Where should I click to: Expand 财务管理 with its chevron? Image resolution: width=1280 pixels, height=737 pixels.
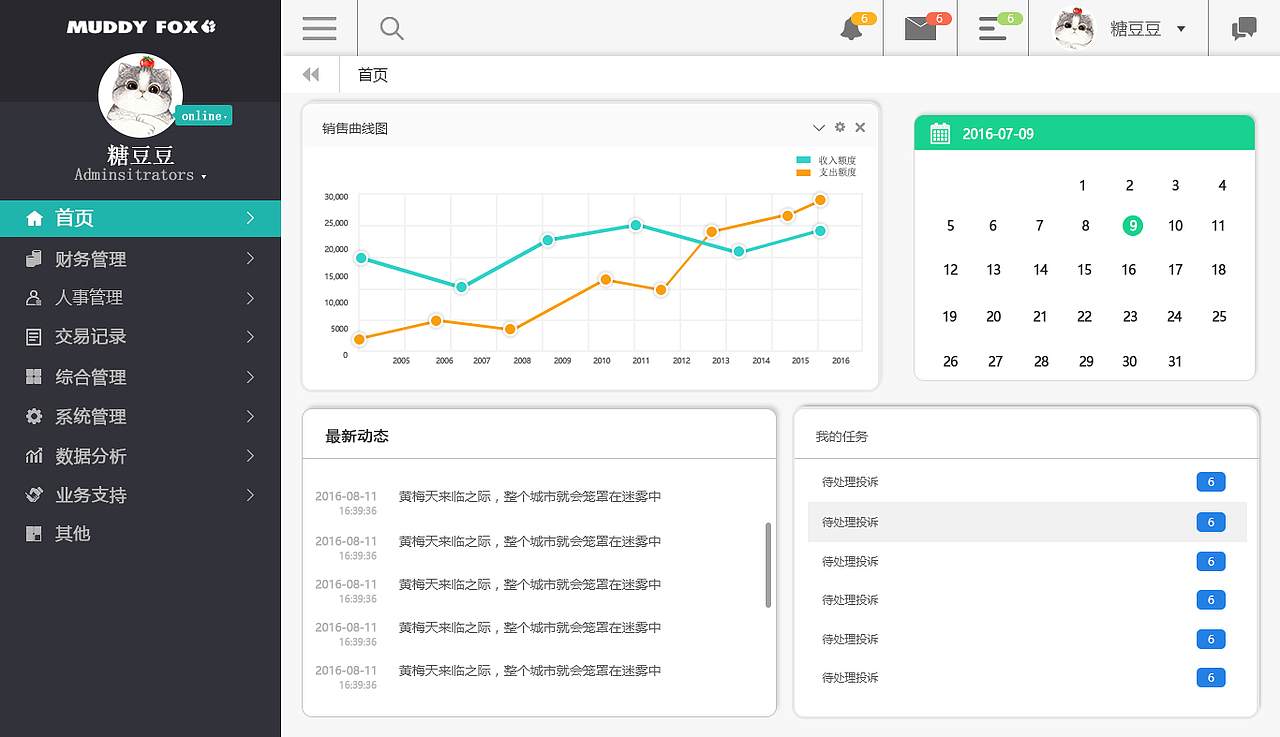tap(250, 259)
